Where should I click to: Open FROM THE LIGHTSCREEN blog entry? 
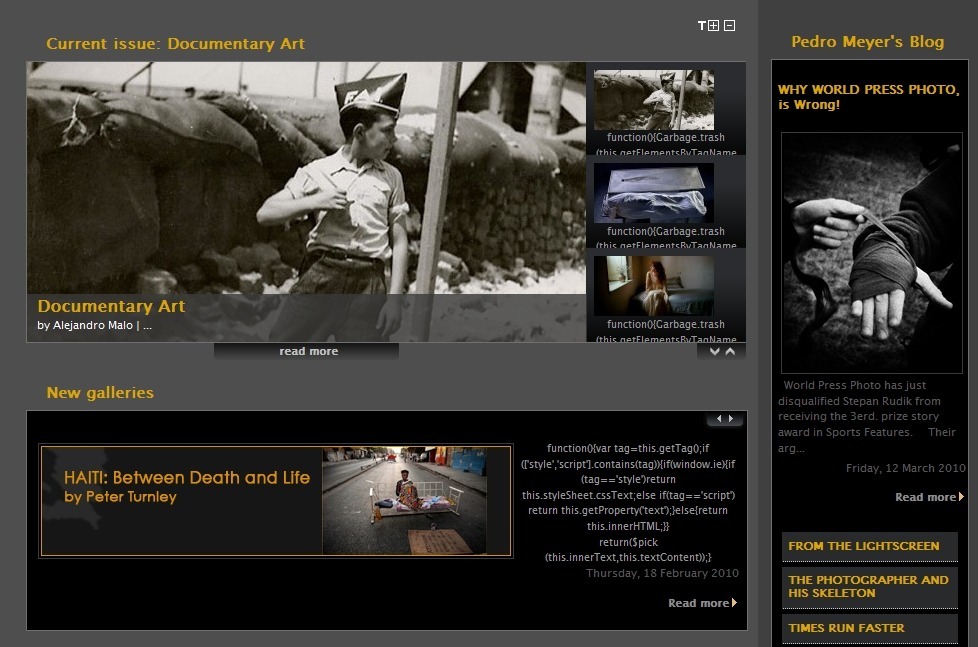pos(869,546)
